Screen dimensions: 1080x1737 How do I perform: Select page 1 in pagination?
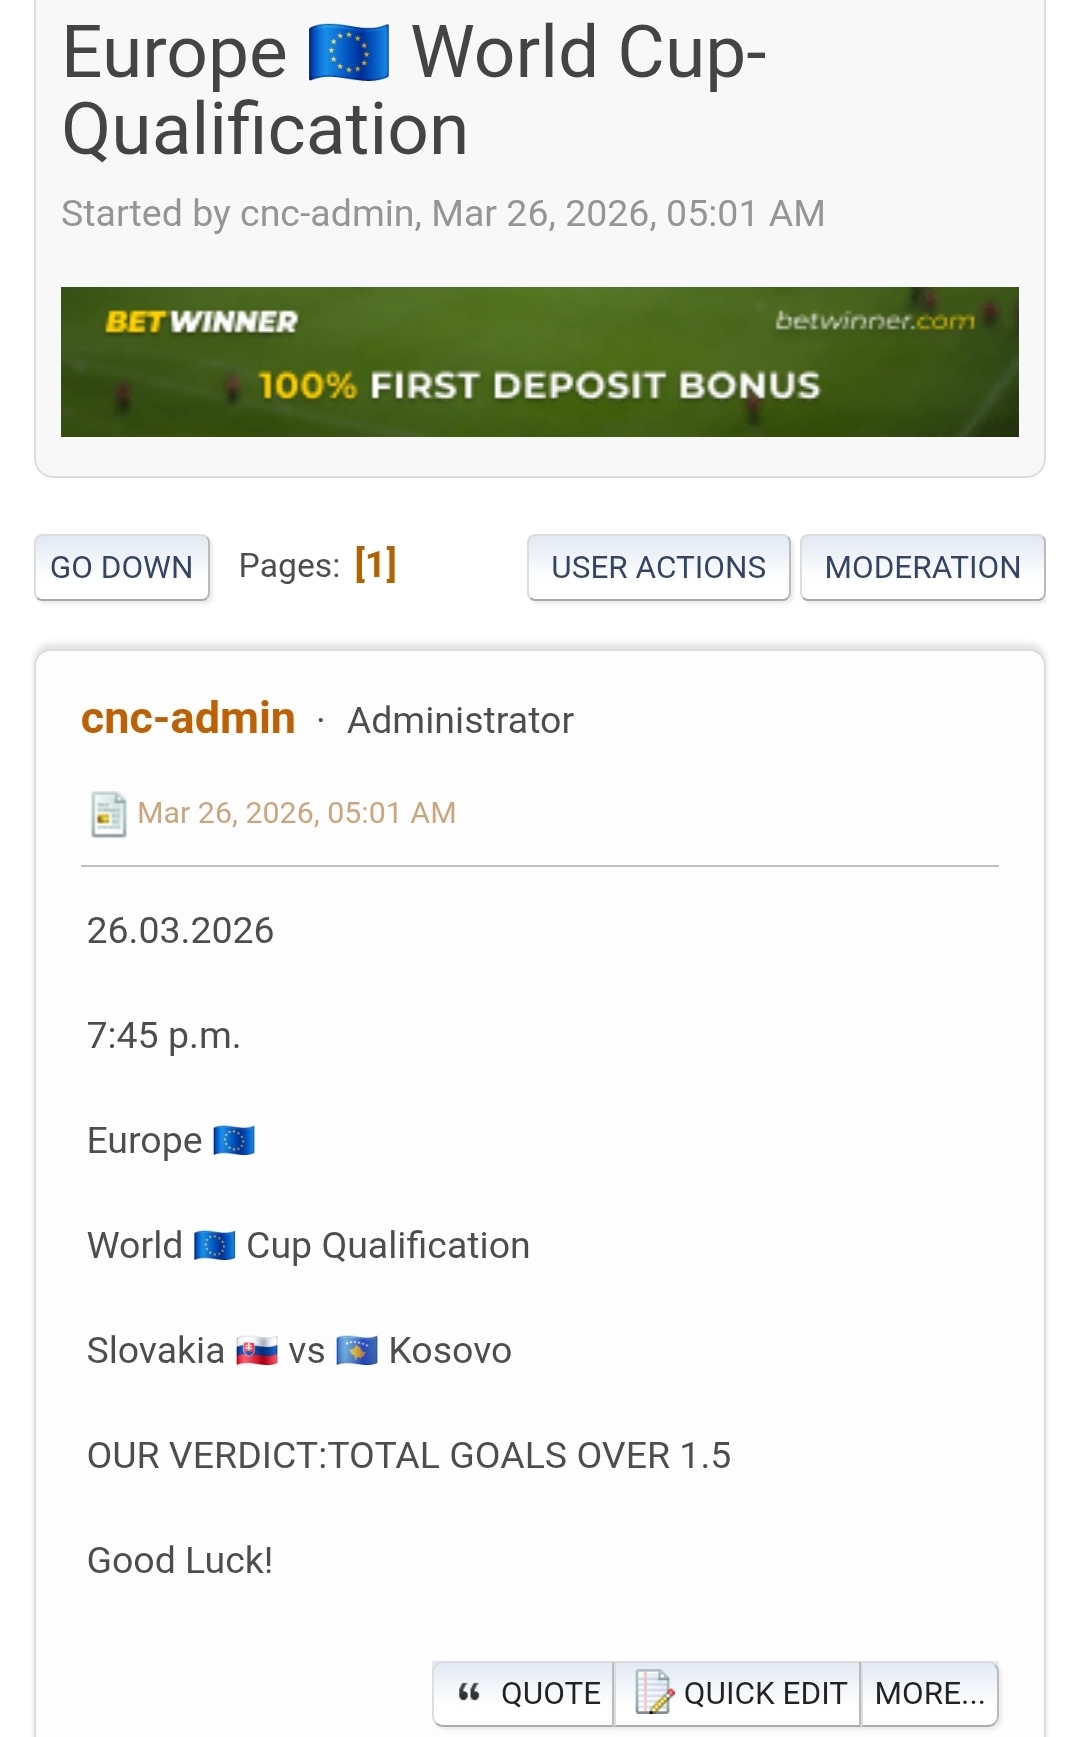click(376, 565)
